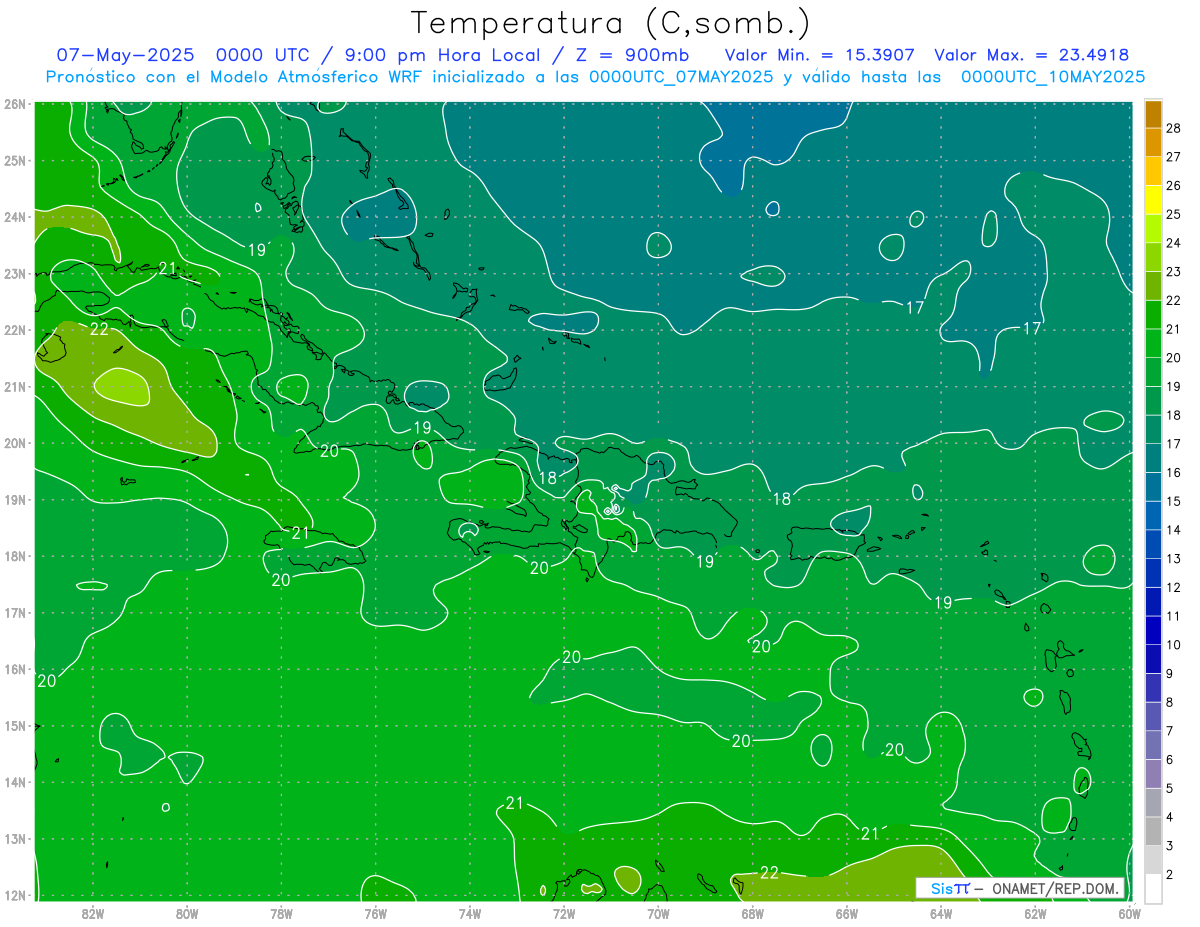The width and height of the screenshot is (1200, 927).
Task: Click the "2" label on the color scale
Action: (1170, 874)
